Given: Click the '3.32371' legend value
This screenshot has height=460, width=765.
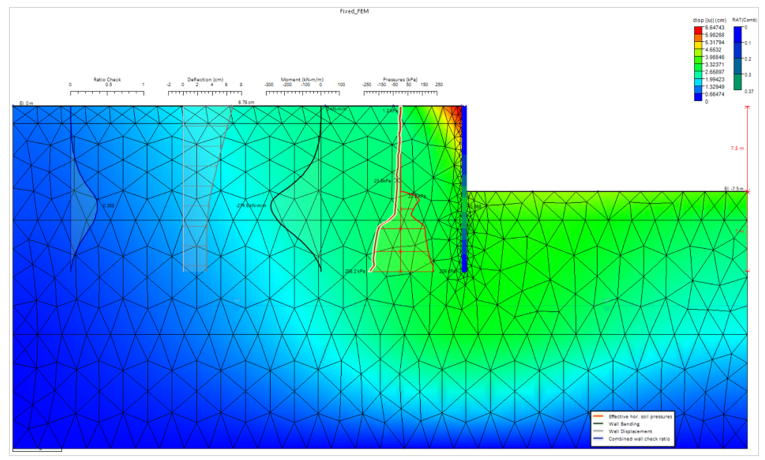Looking at the screenshot, I should pyautogui.click(x=715, y=64).
